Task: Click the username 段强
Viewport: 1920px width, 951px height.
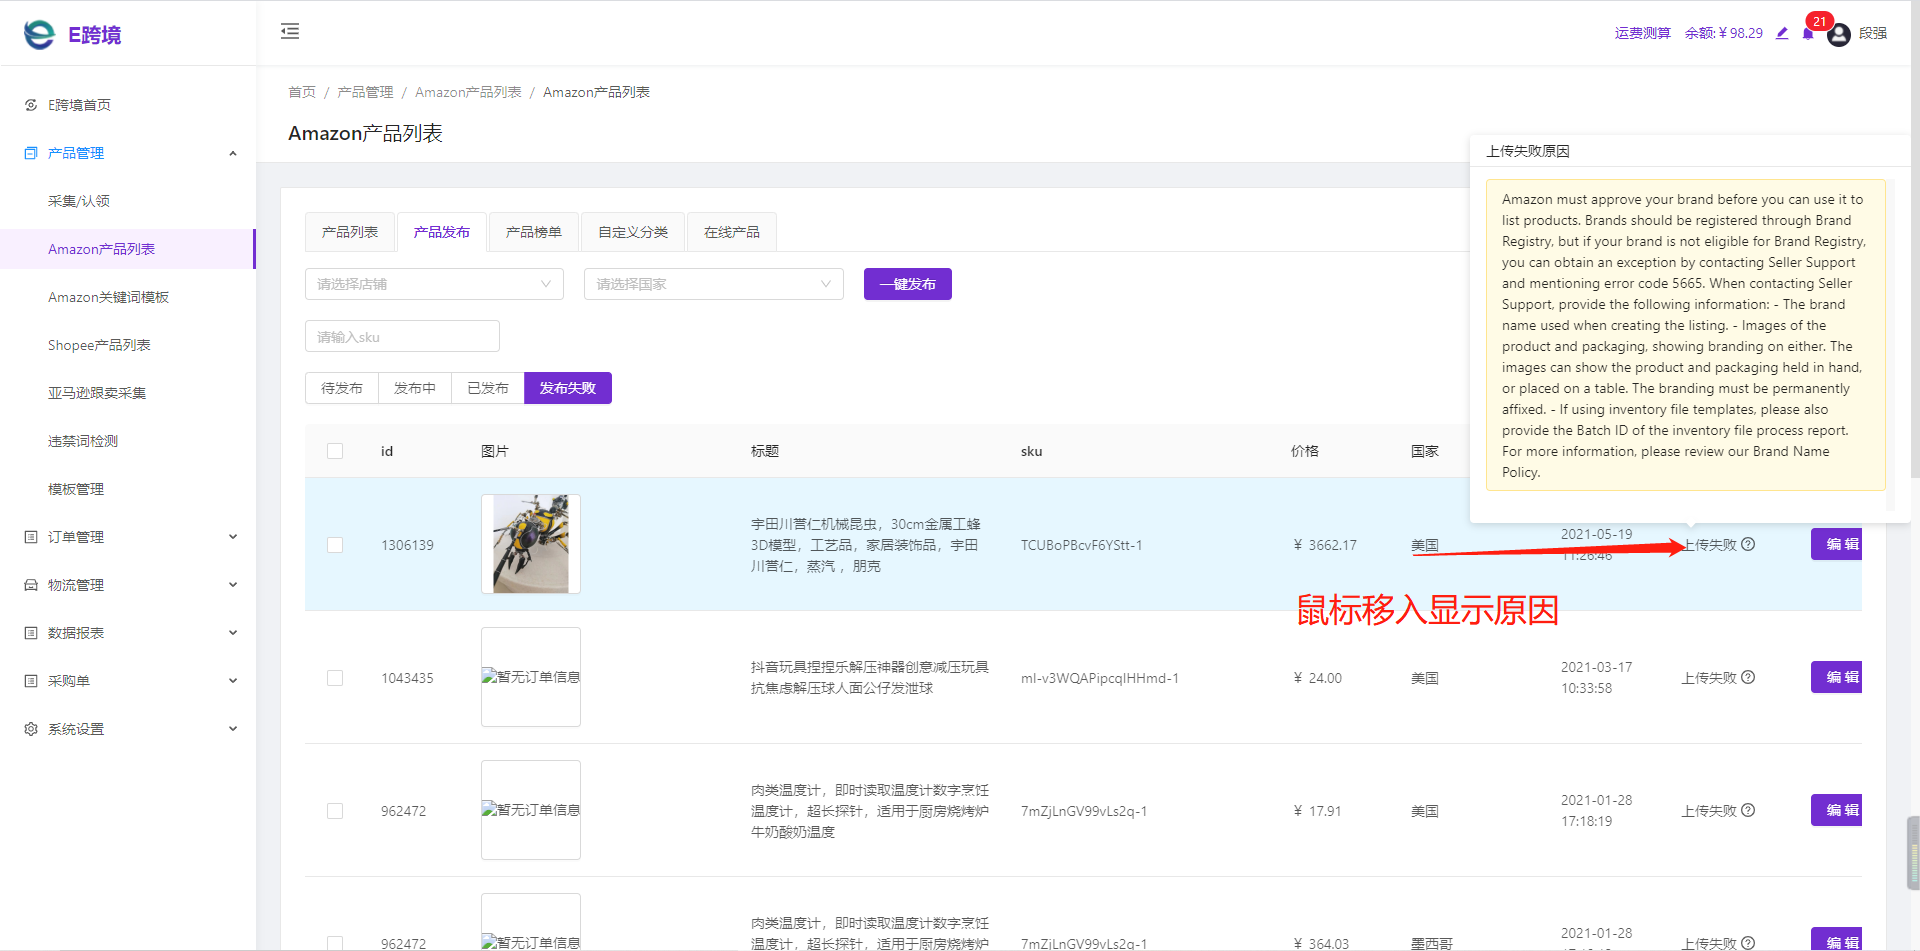Action: pos(1873,33)
